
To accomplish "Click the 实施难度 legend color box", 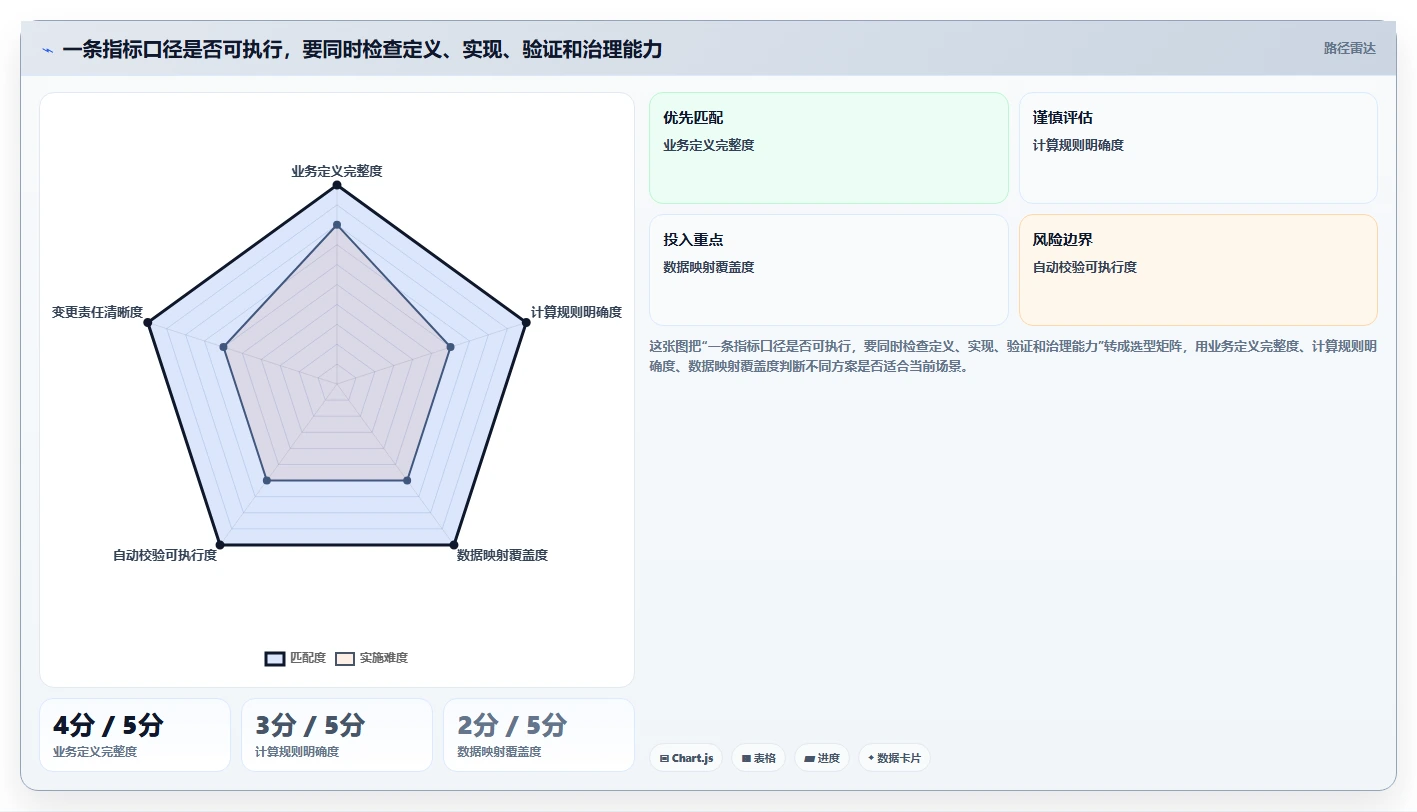I will [345, 658].
